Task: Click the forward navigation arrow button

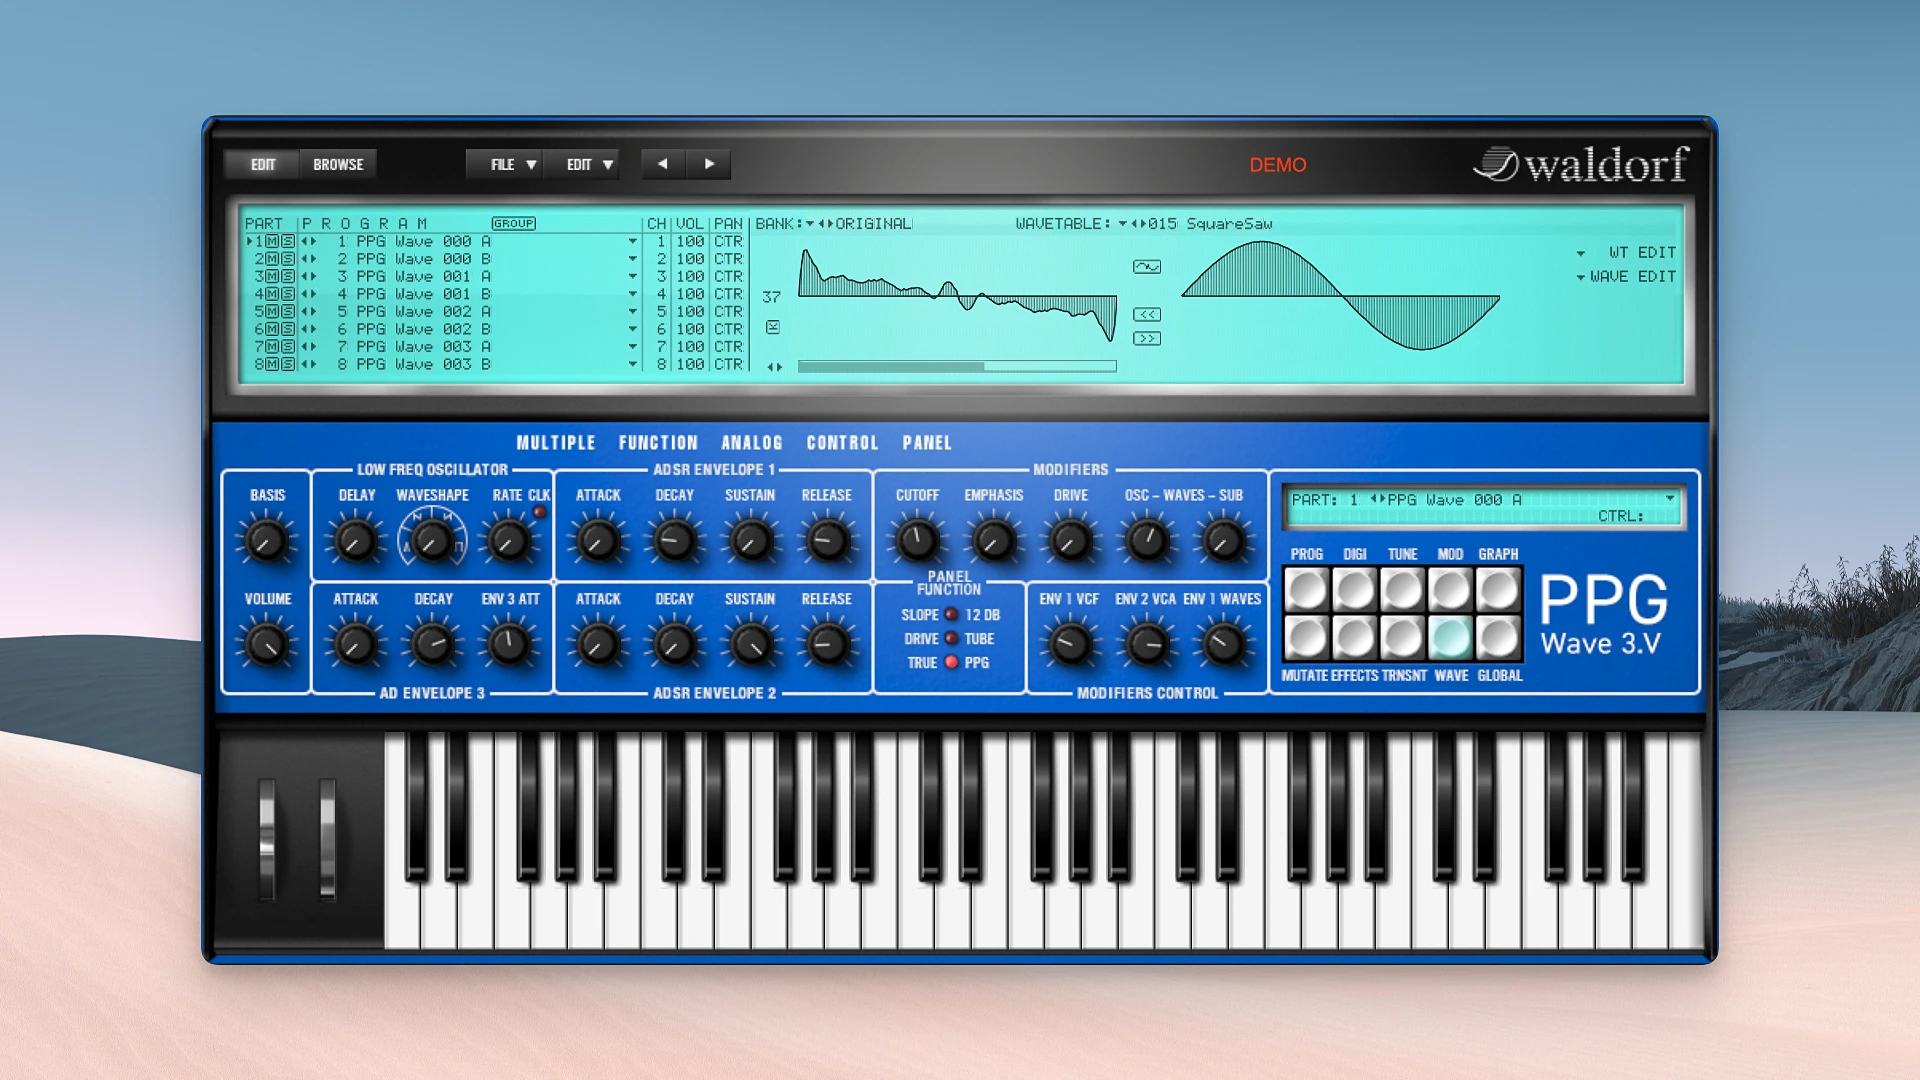Action: coord(709,164)
